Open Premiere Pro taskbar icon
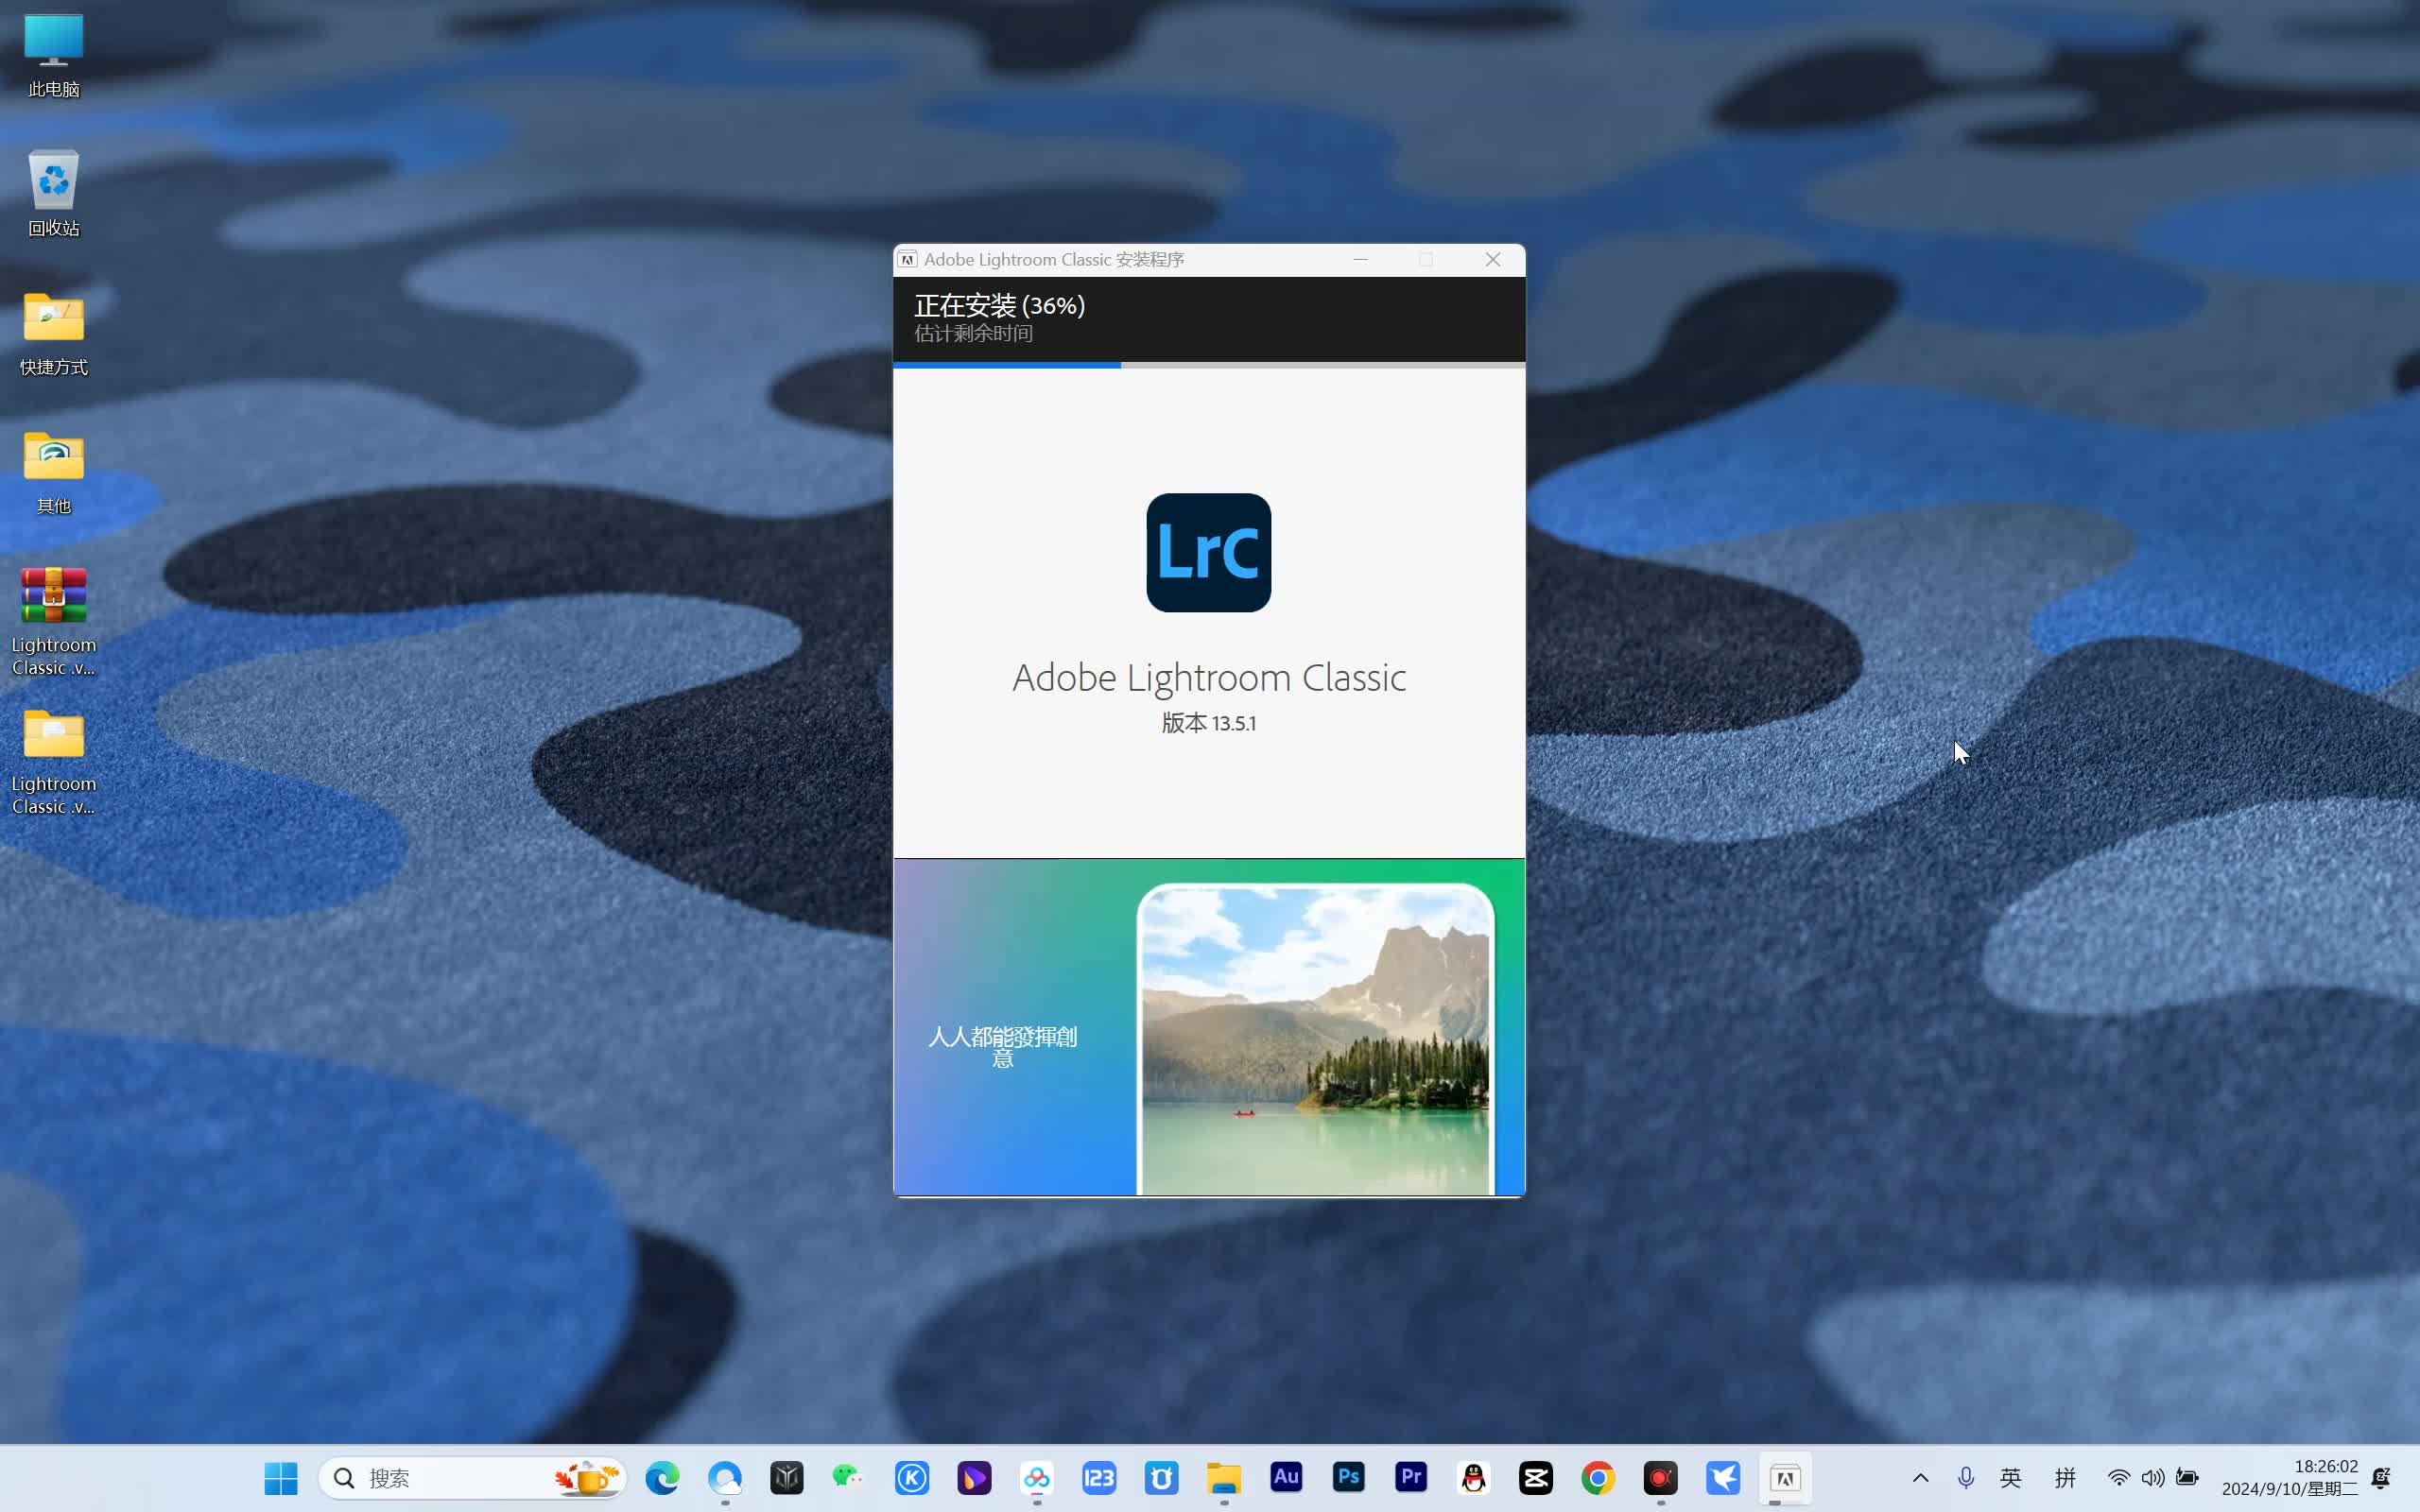Screen dimensions: 2420x1512 click(1411, 1477)
